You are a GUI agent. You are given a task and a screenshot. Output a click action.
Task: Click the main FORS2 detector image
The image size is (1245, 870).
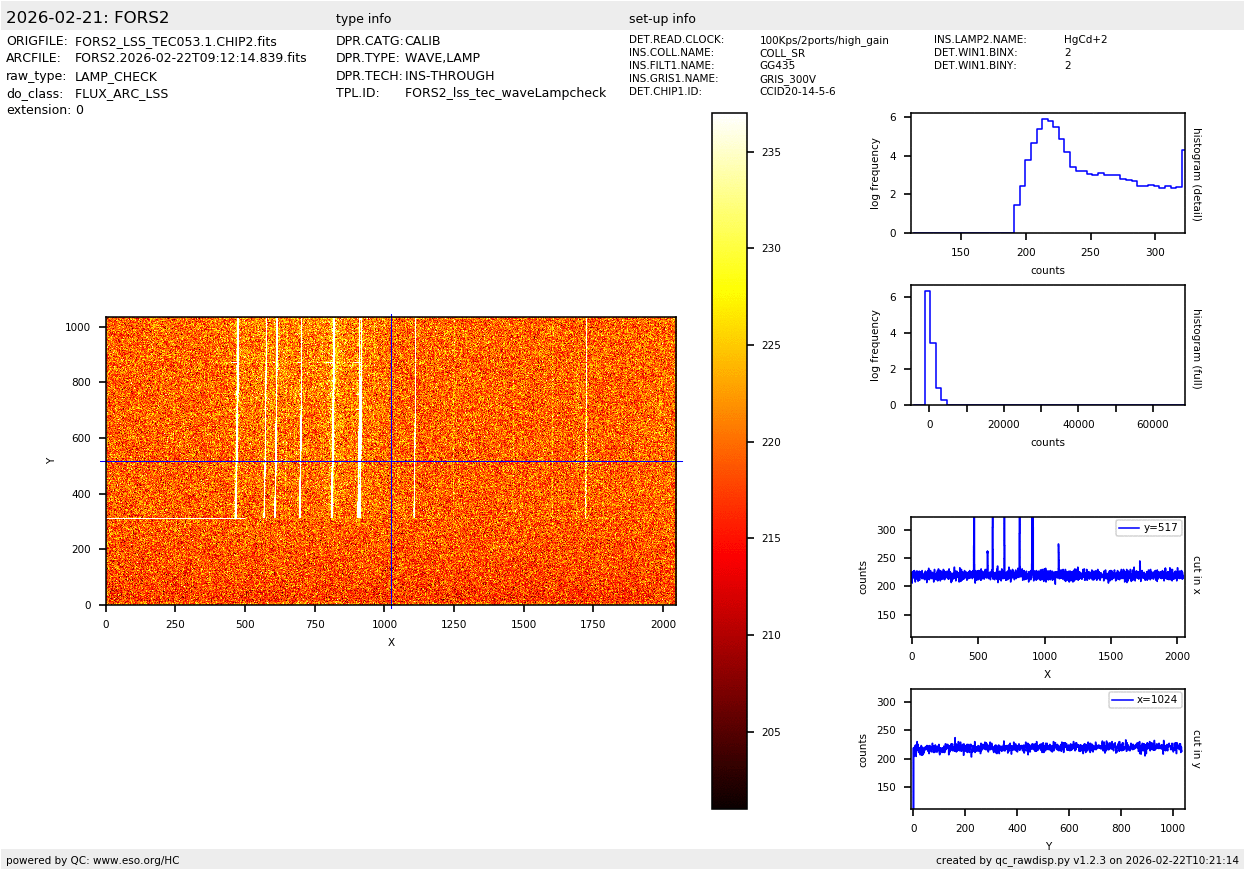pyautogui.click(x=390, y=461)
